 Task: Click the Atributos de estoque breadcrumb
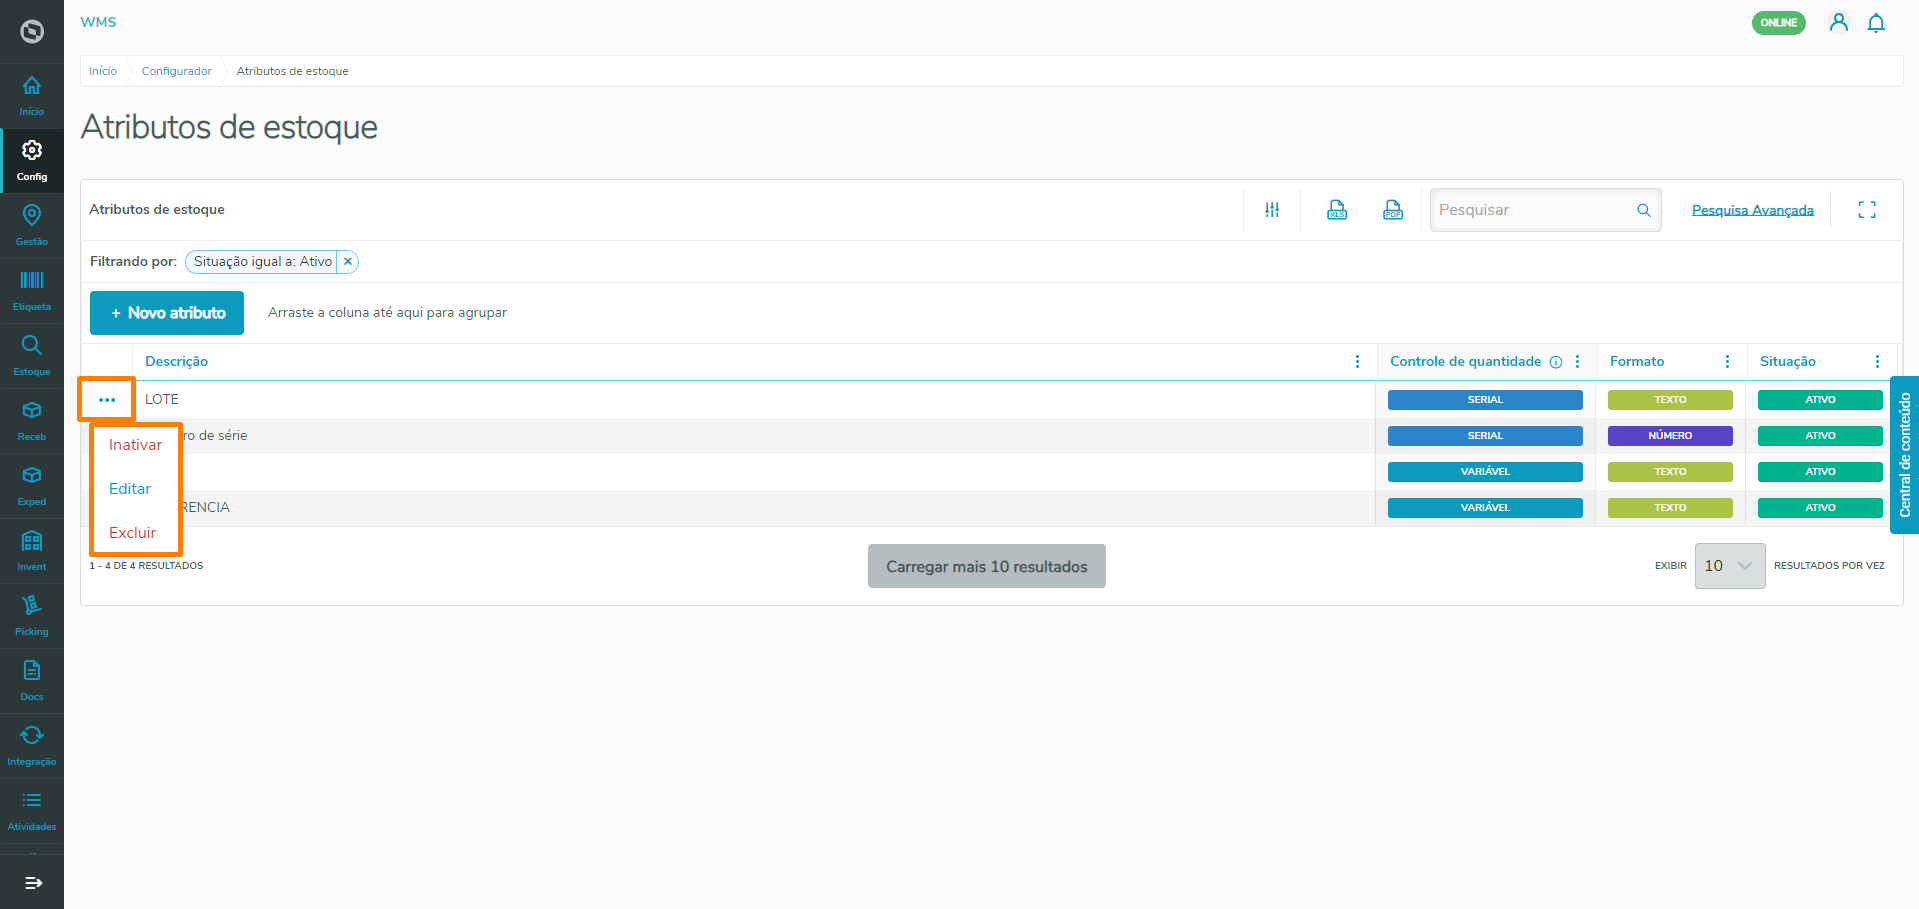point(292,71)
